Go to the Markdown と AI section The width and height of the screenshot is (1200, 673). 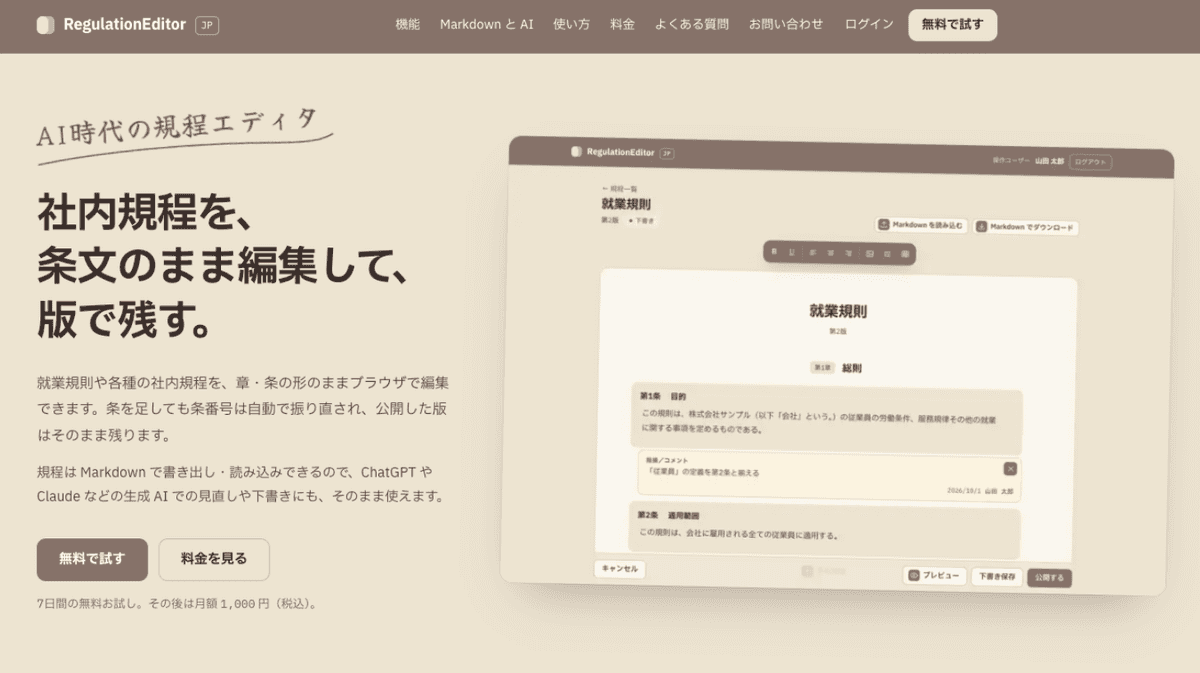(487, 25)
